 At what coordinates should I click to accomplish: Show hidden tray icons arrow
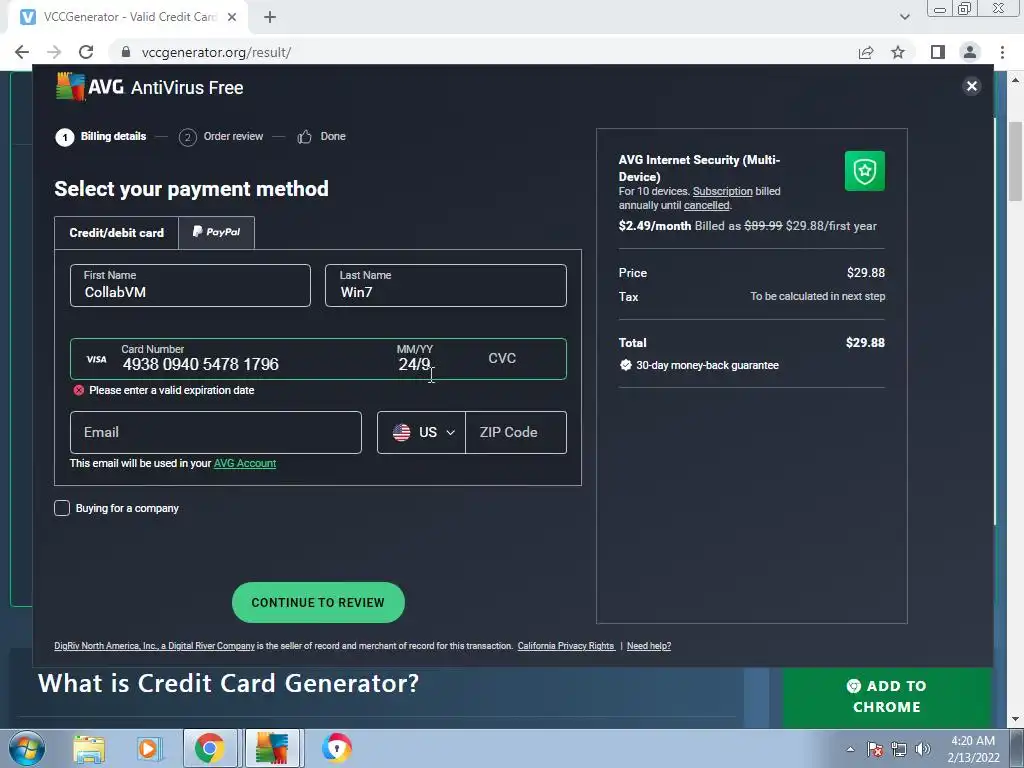click(x=850, y=750)
